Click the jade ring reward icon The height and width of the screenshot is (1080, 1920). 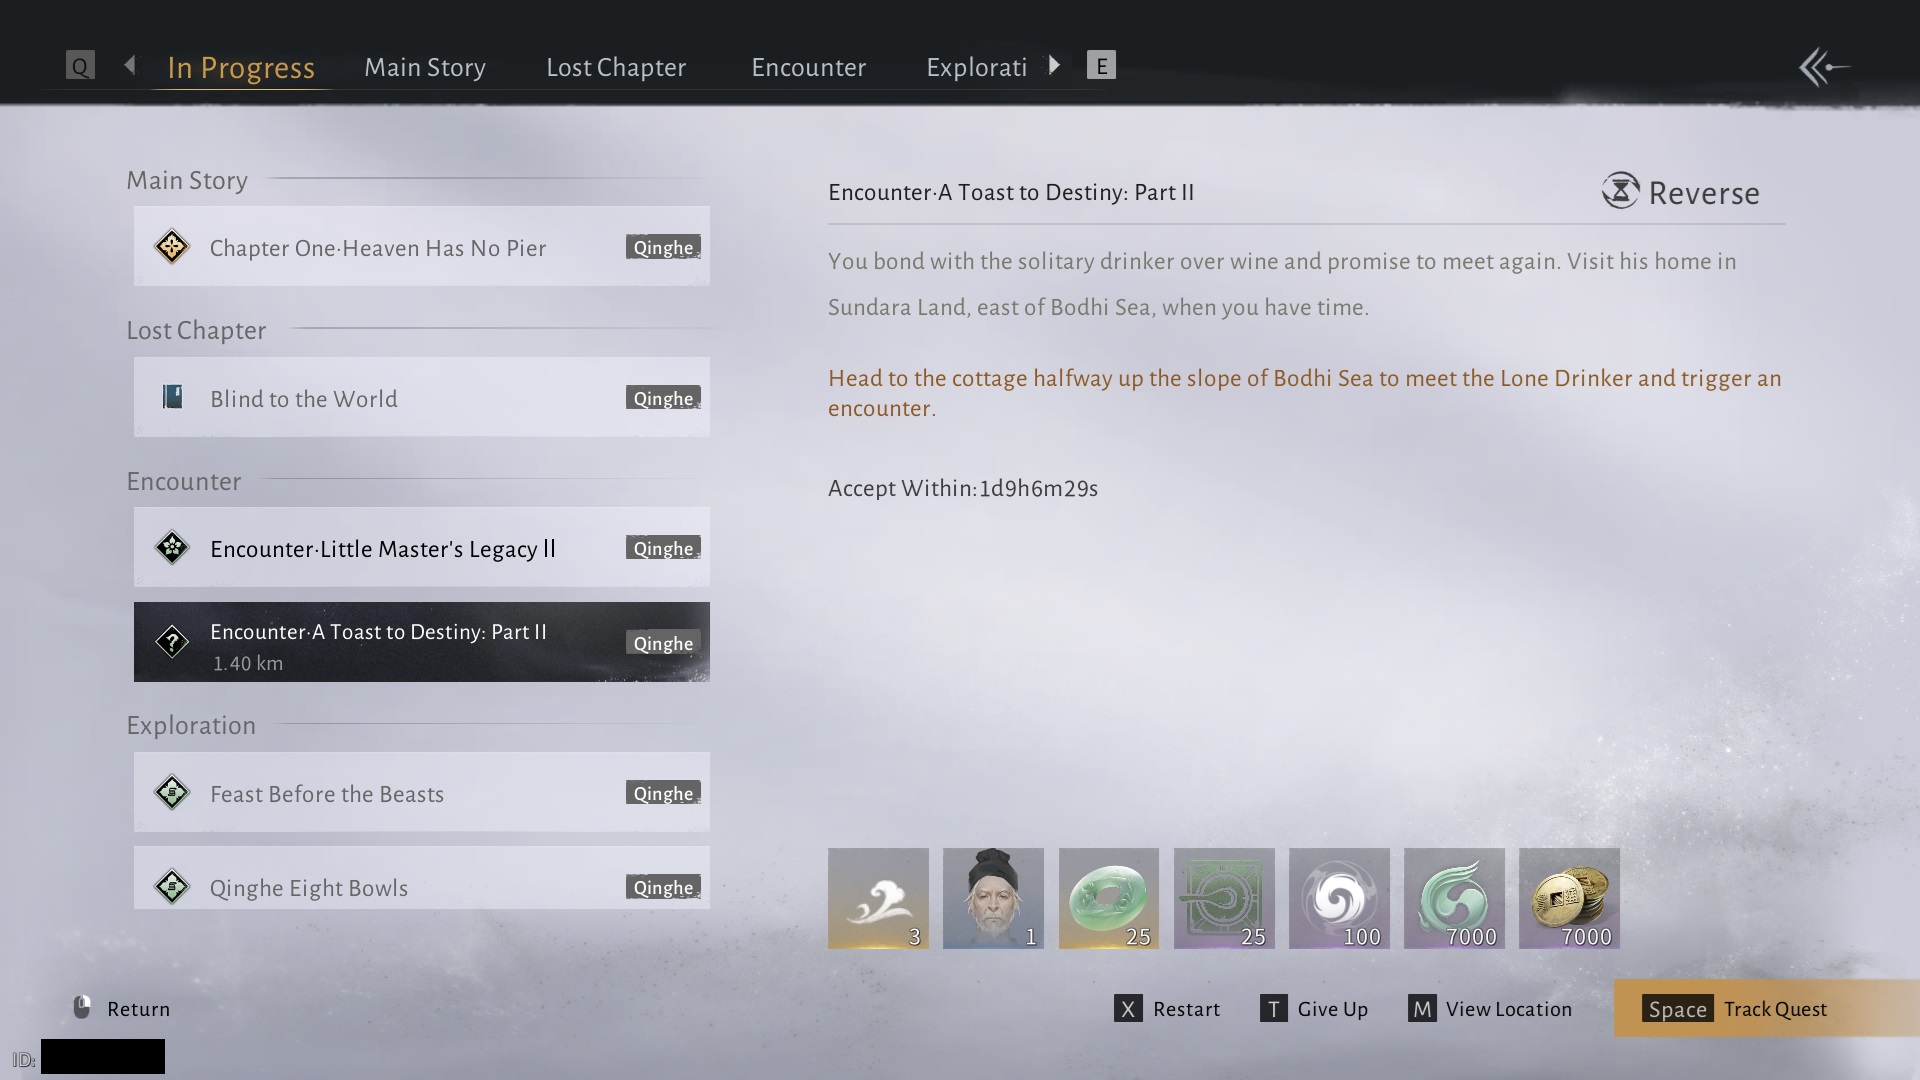(x=1108, y=897)
